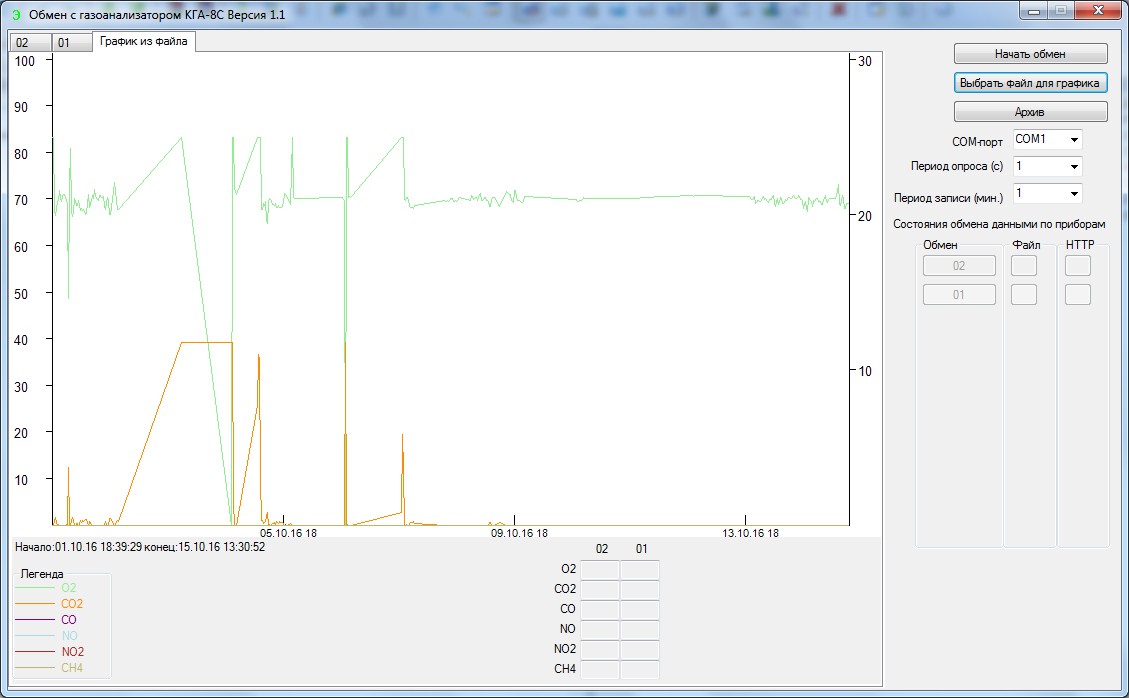This screenshot has width=1129, height=698.
Task: Click the CO2 legend line swatch
Action: 35,604
